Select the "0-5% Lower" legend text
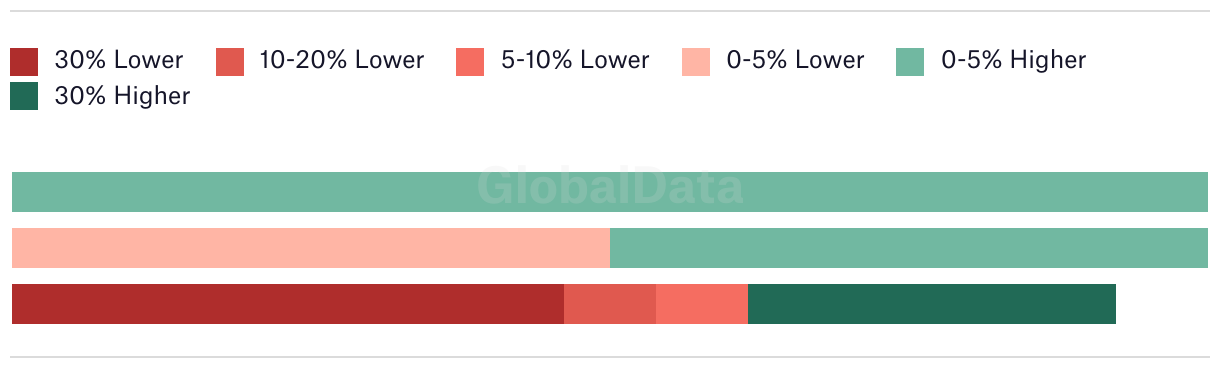1220x370 pixels. pos(795,60)
